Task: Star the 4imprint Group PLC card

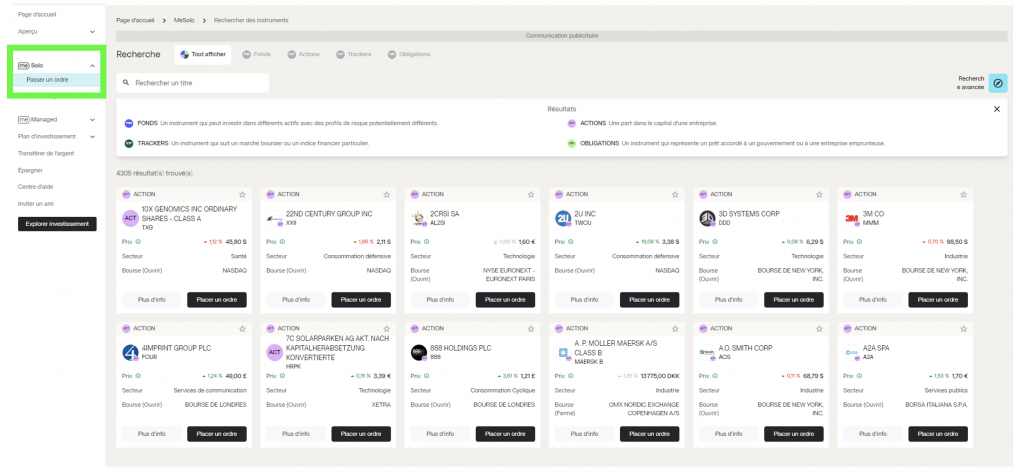Action: [x=242, y=328]
